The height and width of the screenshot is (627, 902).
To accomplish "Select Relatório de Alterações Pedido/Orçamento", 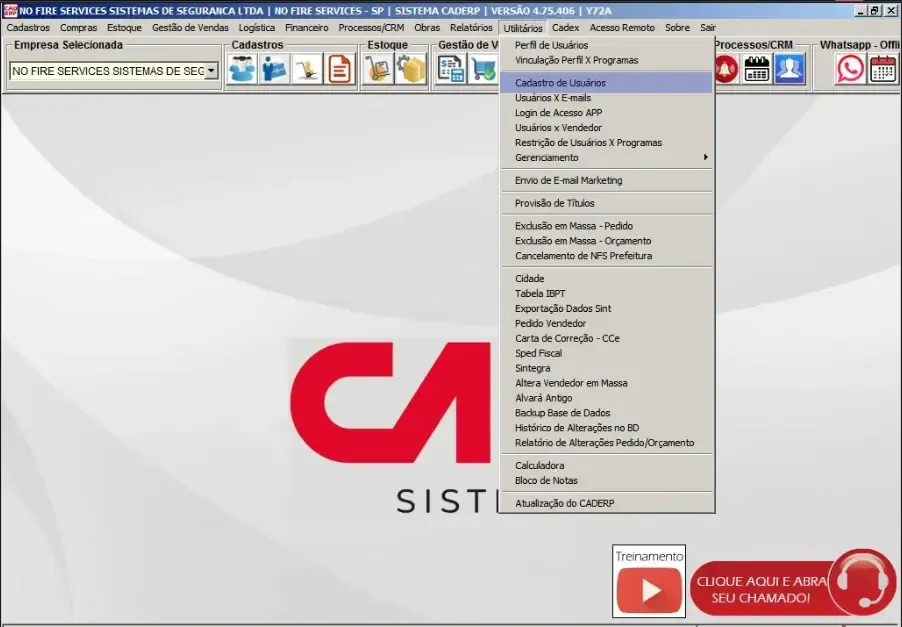I will click(607, 443).
